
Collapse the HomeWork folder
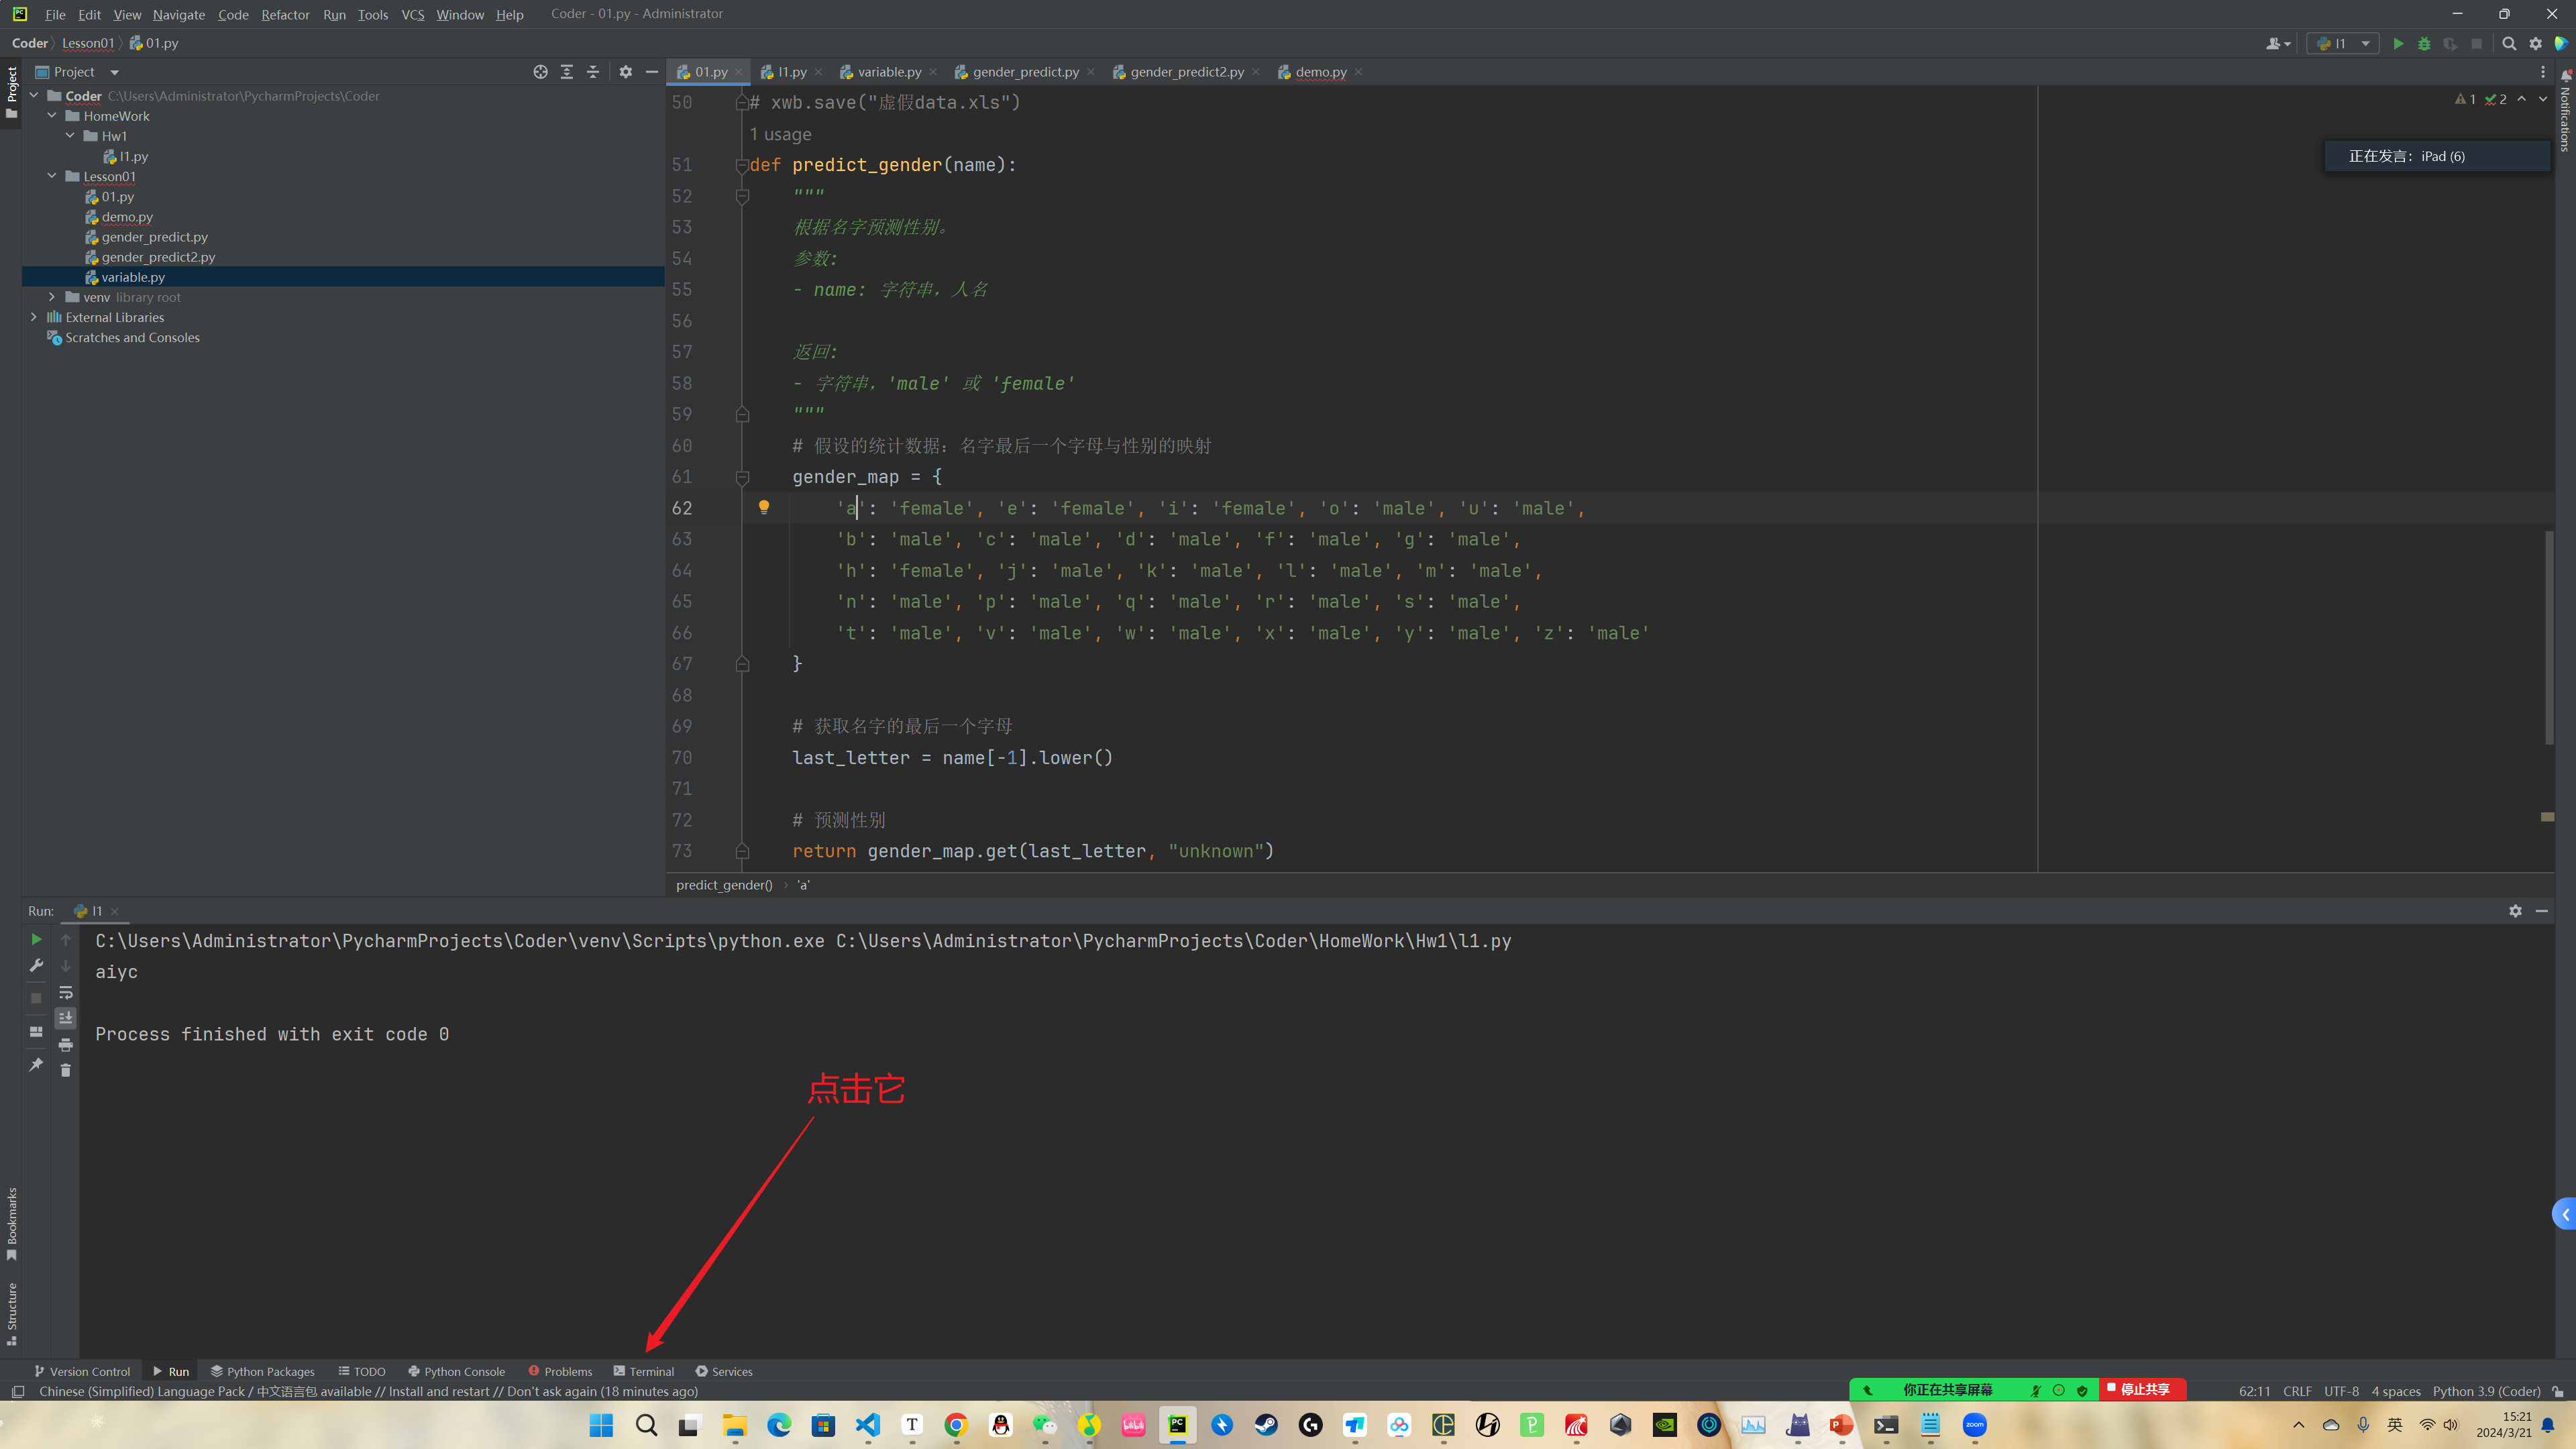(x=52, y=116)
